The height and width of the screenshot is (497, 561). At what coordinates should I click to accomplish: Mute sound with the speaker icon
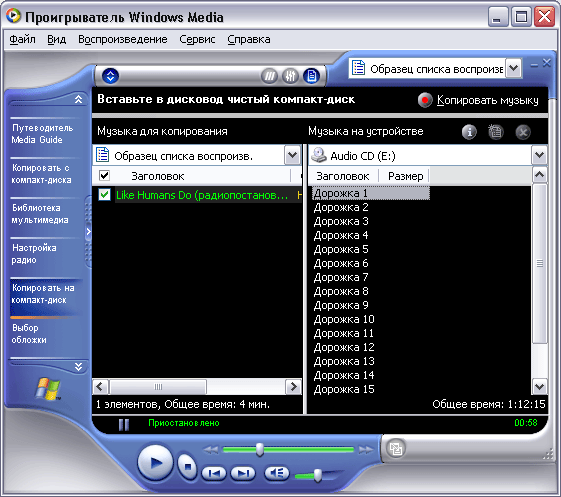[277, 473]
